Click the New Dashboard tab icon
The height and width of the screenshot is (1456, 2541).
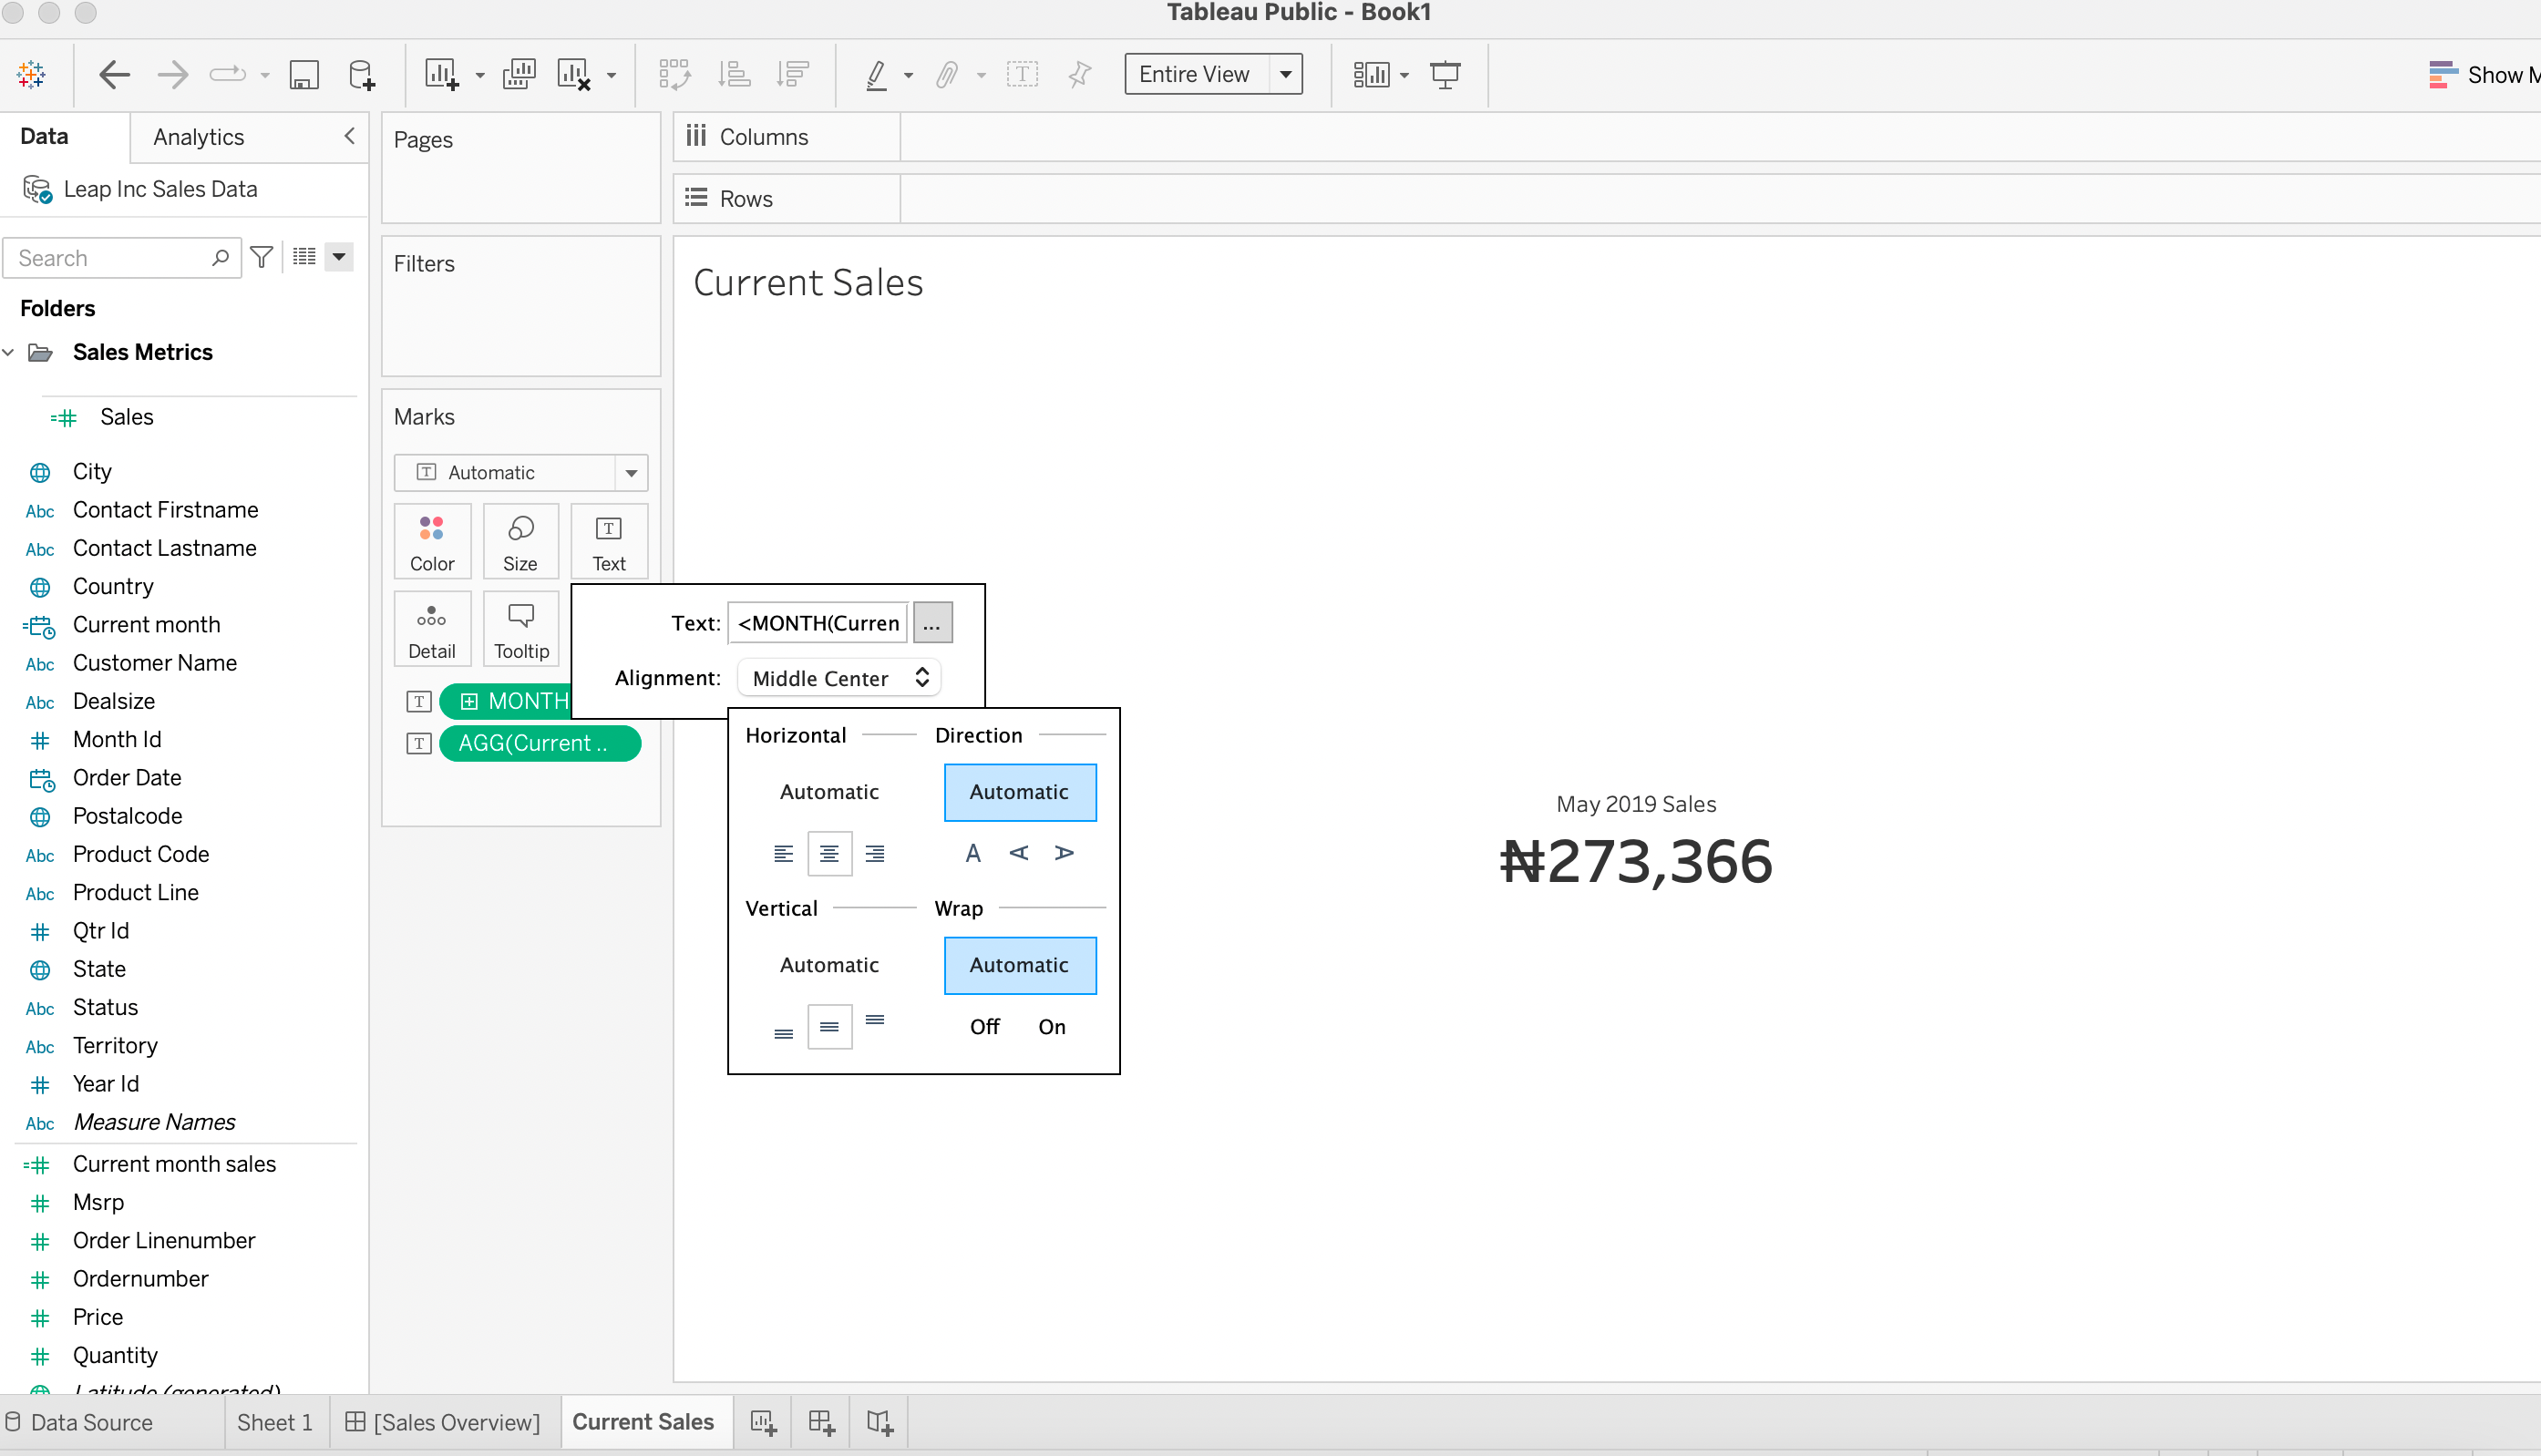coord(821,1422)
